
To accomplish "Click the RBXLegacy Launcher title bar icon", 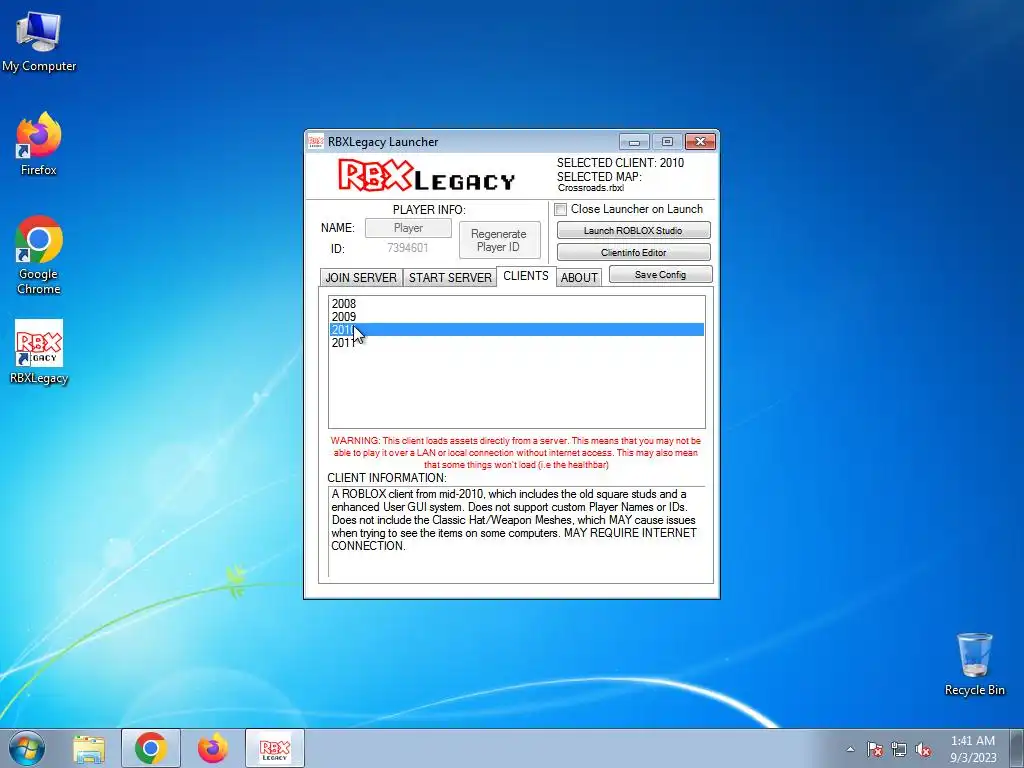I will pos(316,142).
